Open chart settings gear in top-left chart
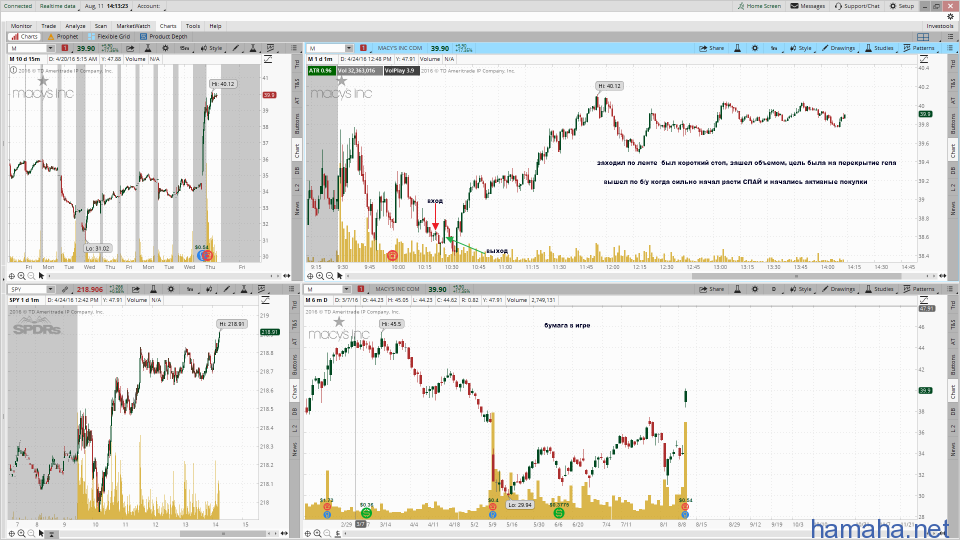The image size is (960, 540). 165,48
